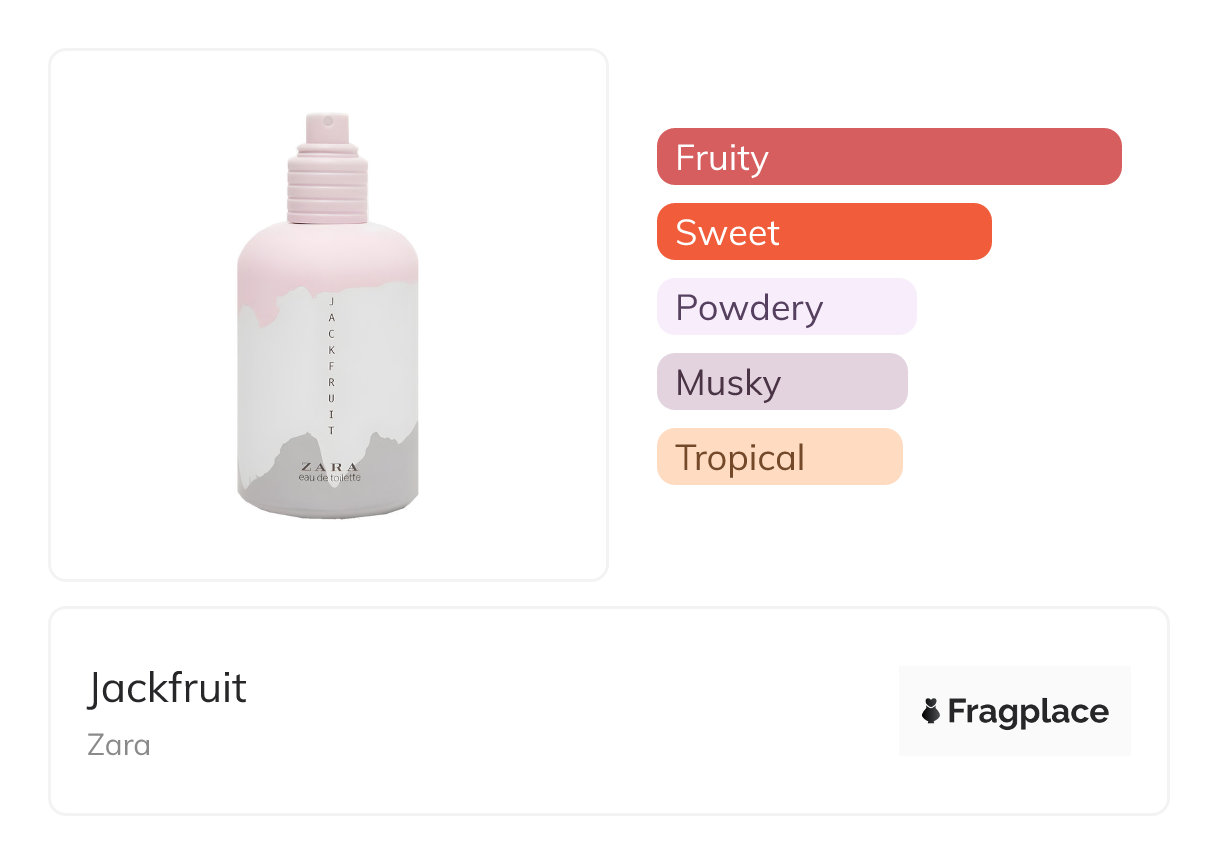Click the "eau de toilette" text on the bottle
1218x864 pixels.
pos(329,478)
